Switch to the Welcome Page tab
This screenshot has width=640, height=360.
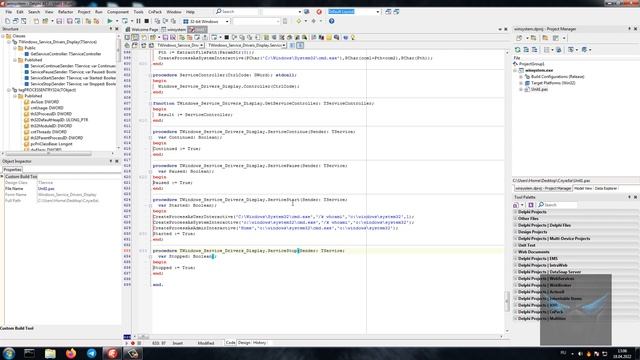[x=142, y=29]
